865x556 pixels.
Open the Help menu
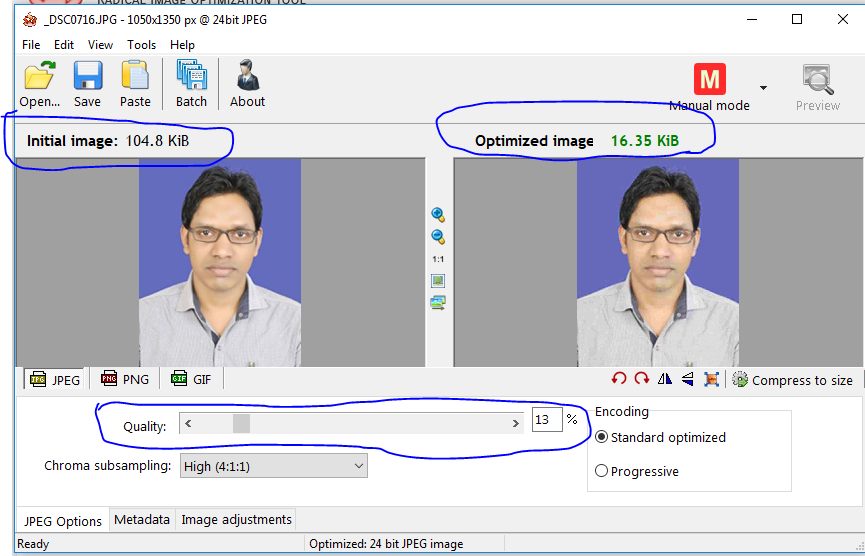coord(182,45)
